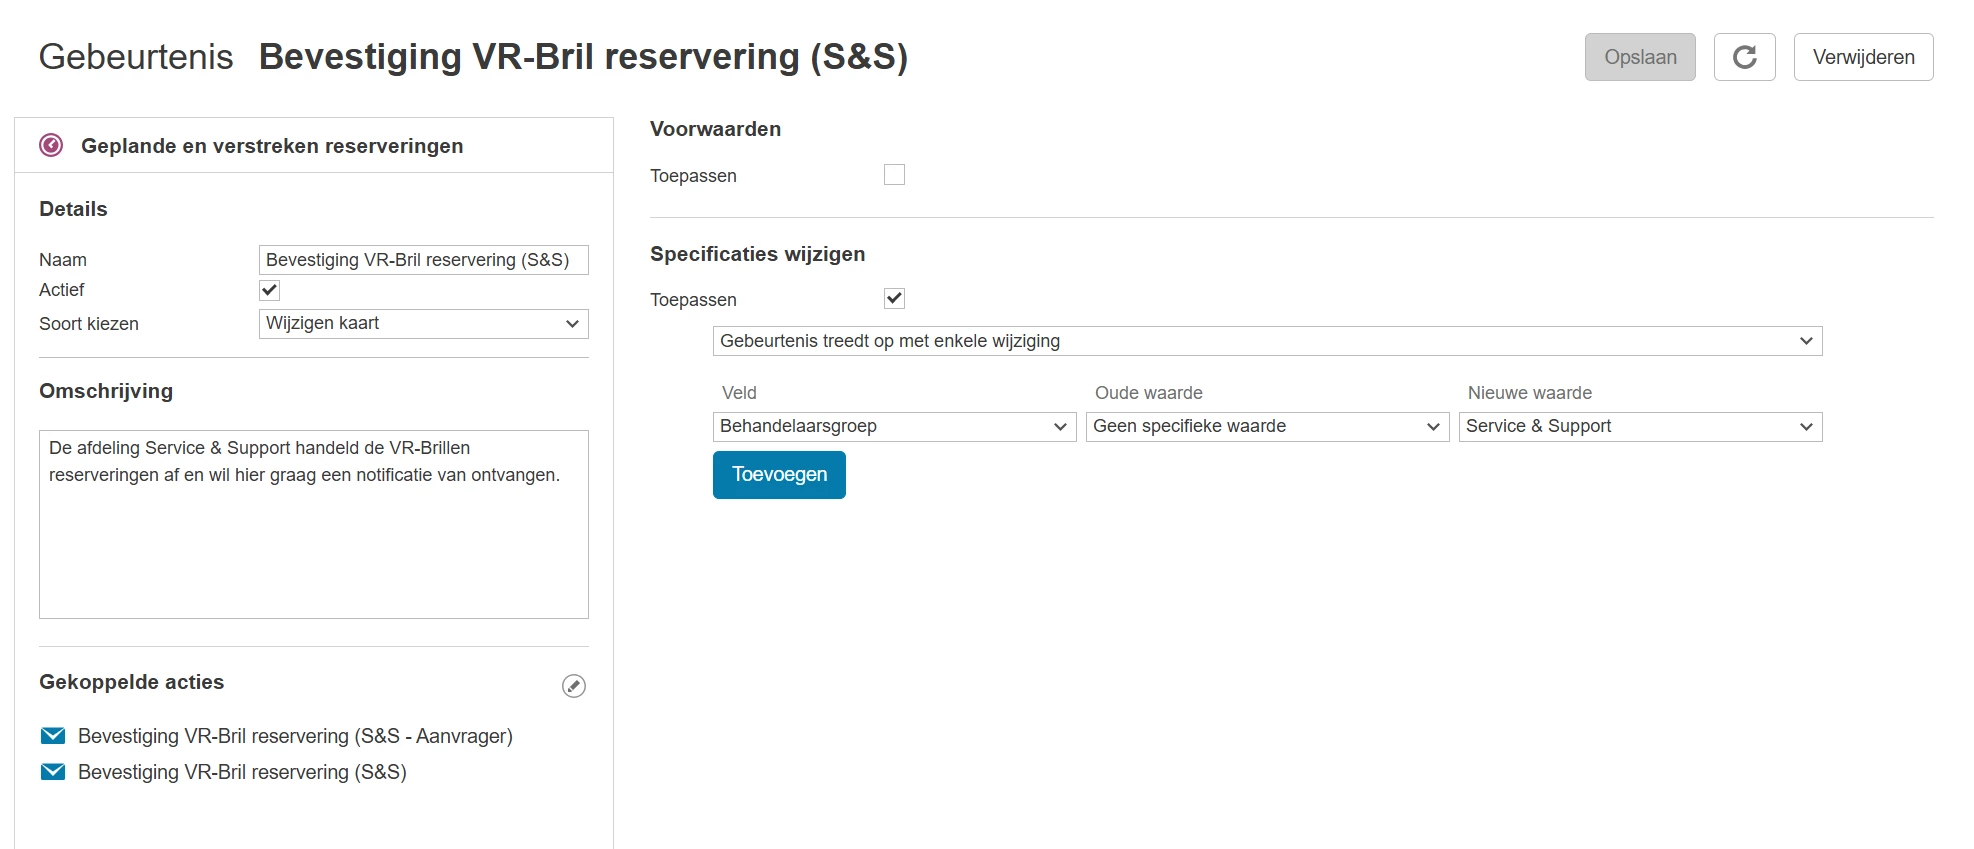Image resolution: width=1974 pixels, height=849 pixels.
Task: Click the refresh icon button
Action: click(x=1744, y=57)
